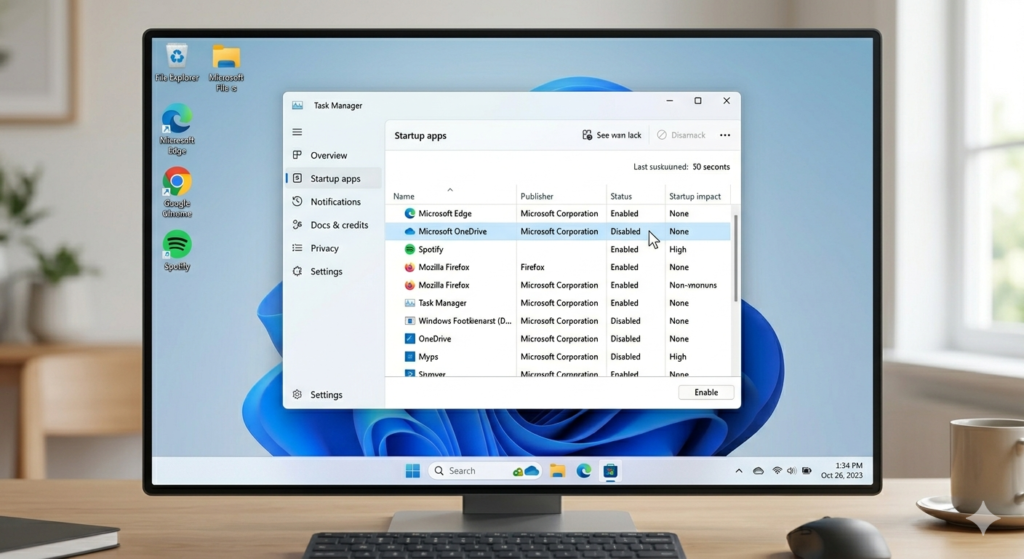Click the Notifications clock icon

pos(297,202)
